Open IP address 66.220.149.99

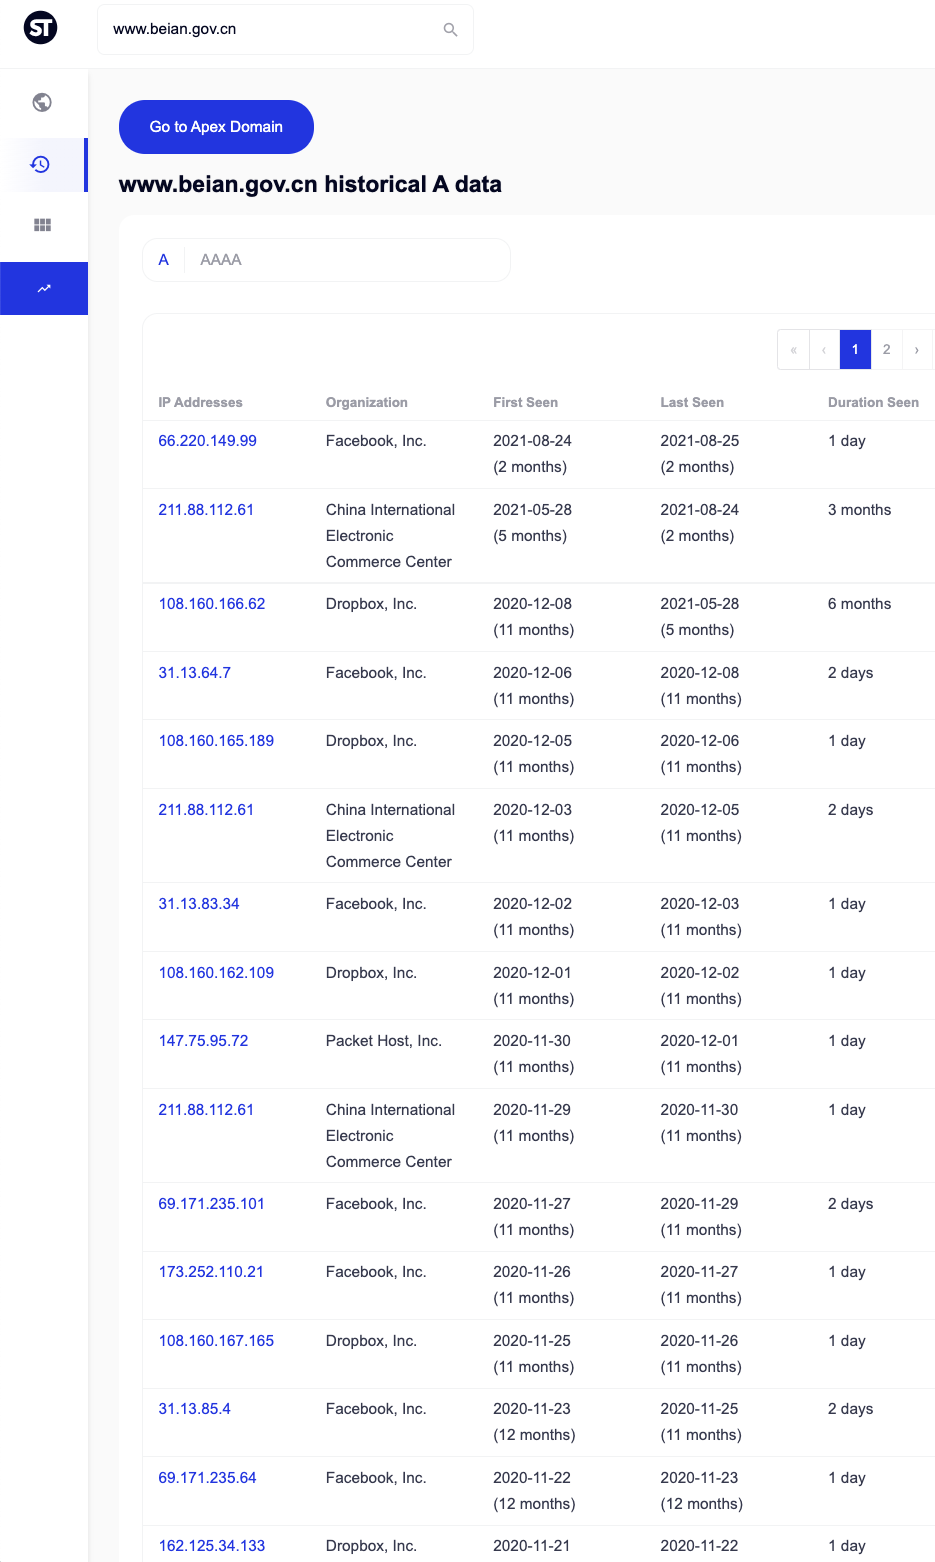coord(207,441)
